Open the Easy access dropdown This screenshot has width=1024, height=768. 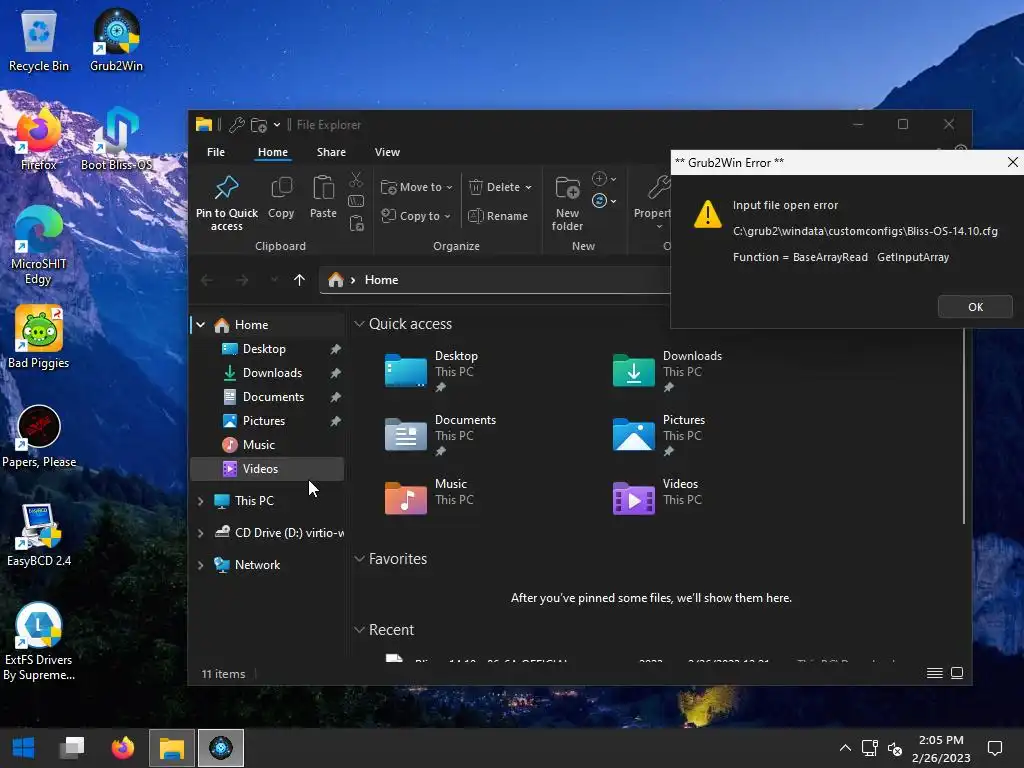point(604,201)
